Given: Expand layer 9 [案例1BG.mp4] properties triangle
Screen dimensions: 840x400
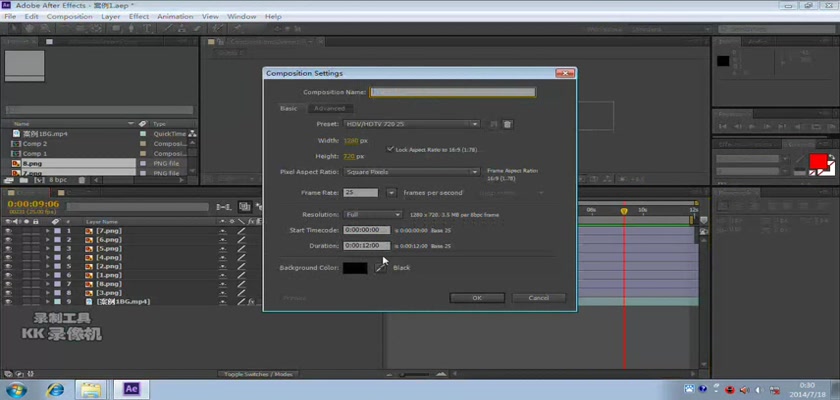Looking at the screenshot, I should 48,302.
